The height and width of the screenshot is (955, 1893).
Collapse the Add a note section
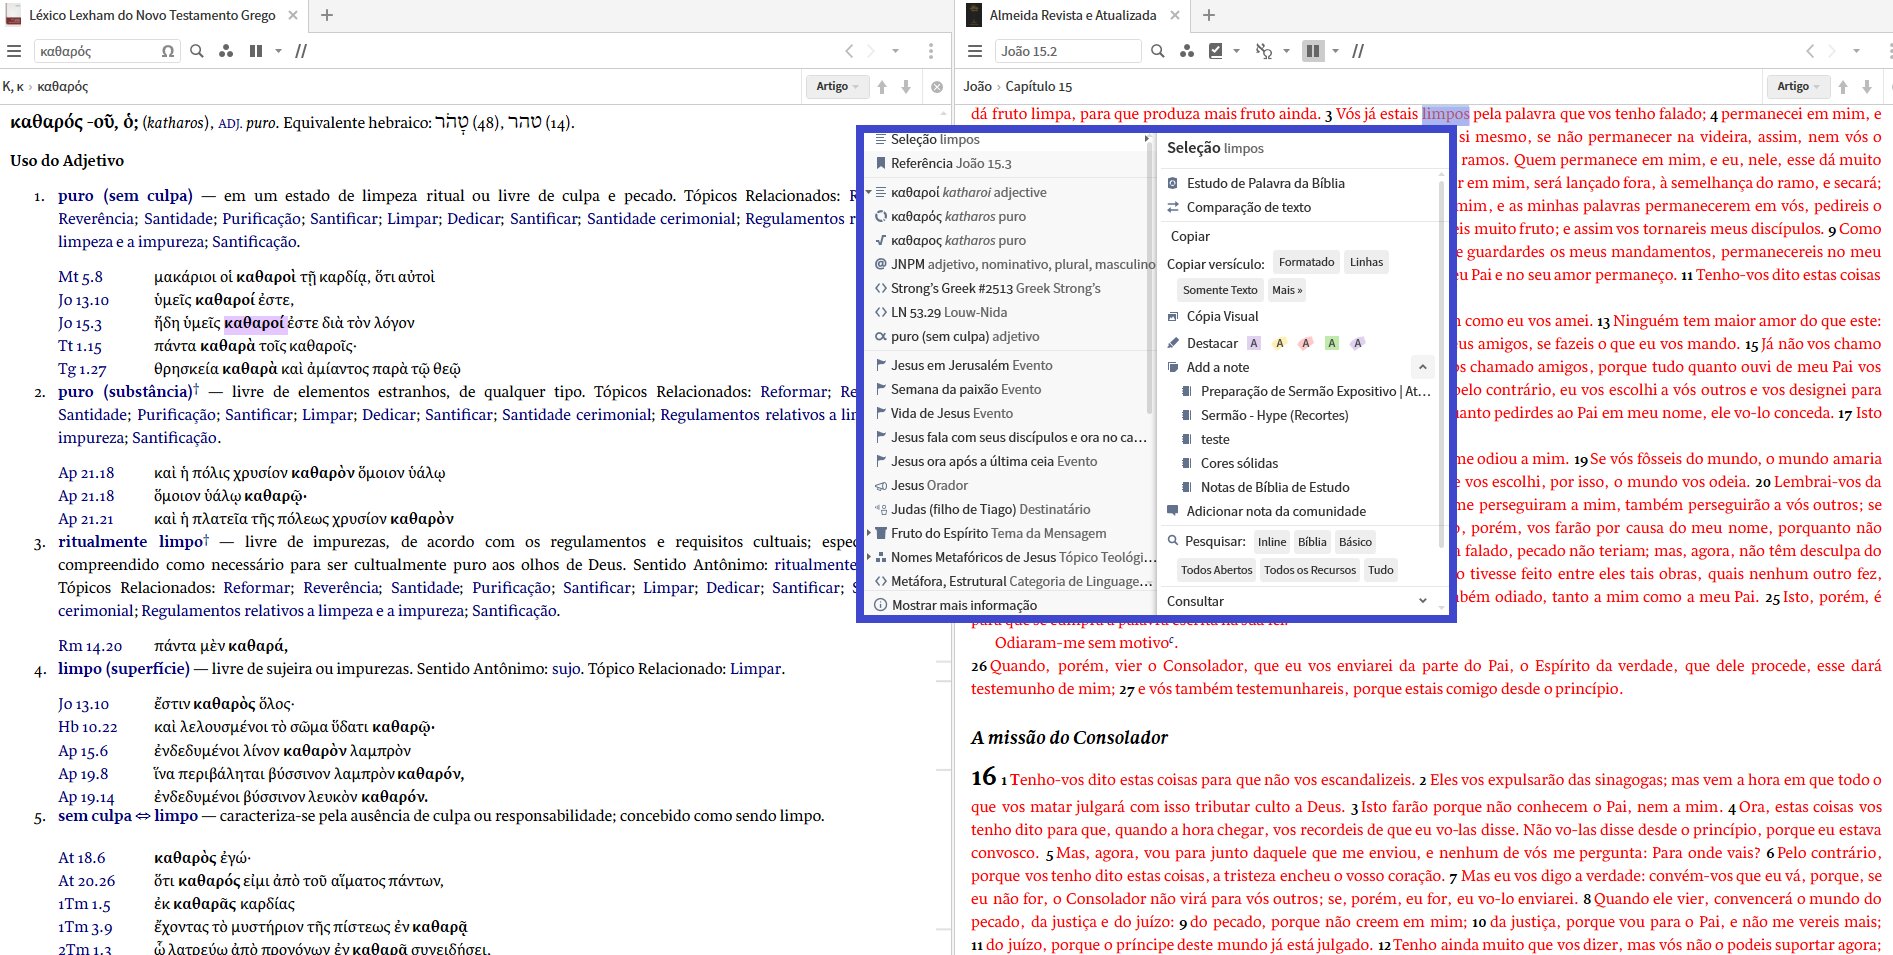coord(1422,367)
